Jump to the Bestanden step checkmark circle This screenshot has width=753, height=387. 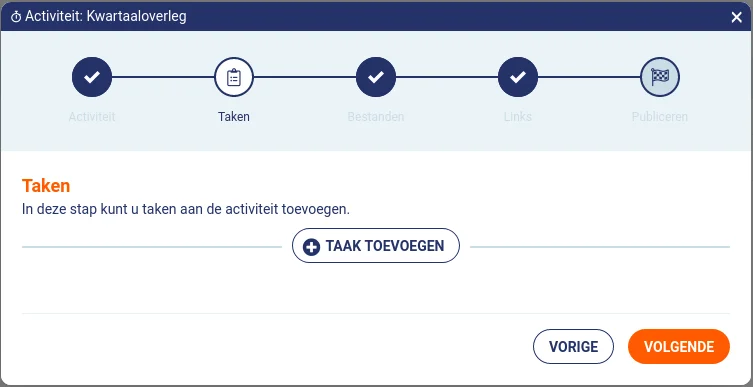click(x=376, y=77)
